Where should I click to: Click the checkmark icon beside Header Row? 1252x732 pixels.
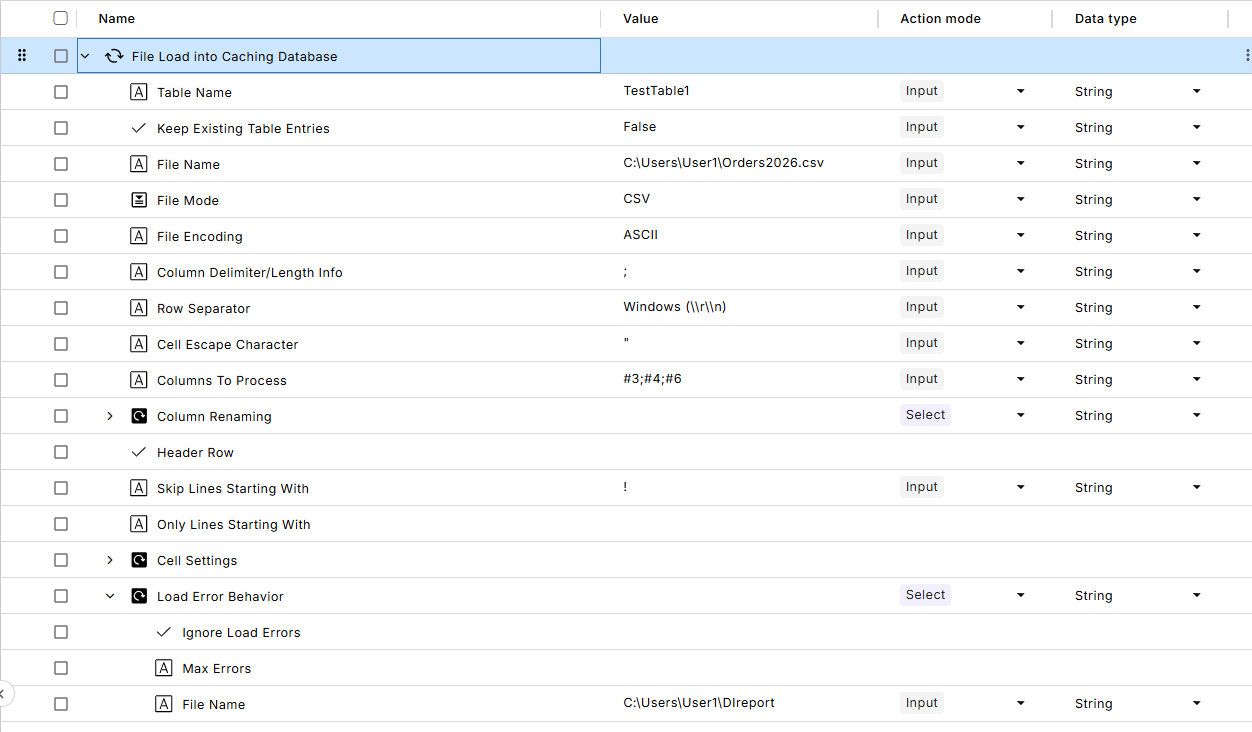139,452
